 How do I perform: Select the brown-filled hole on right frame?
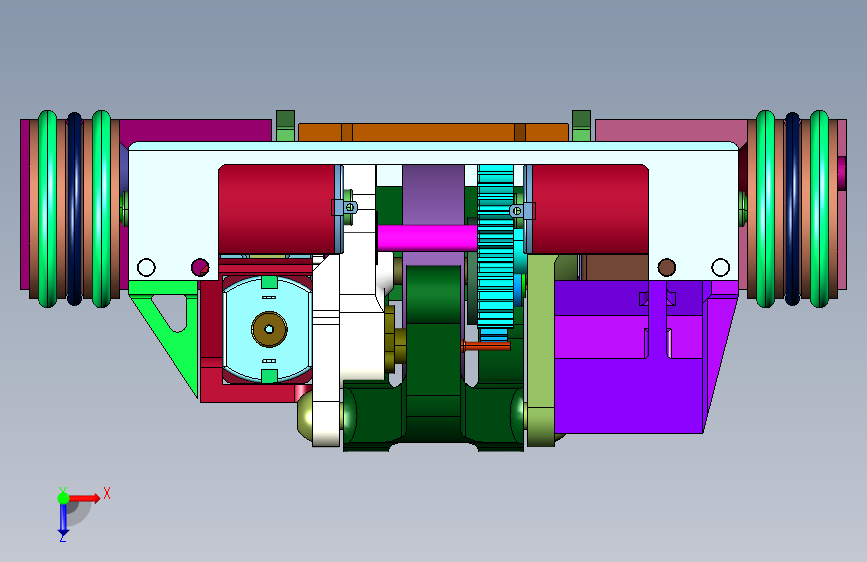click(667, 267)
